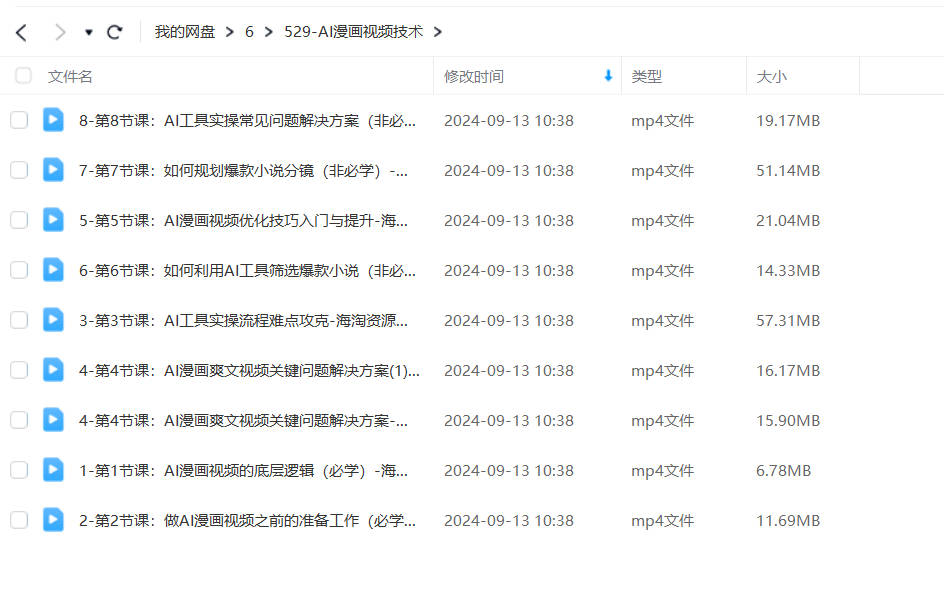
Task: Check the box for 3-第3节课 file
Action: point(19,320)
